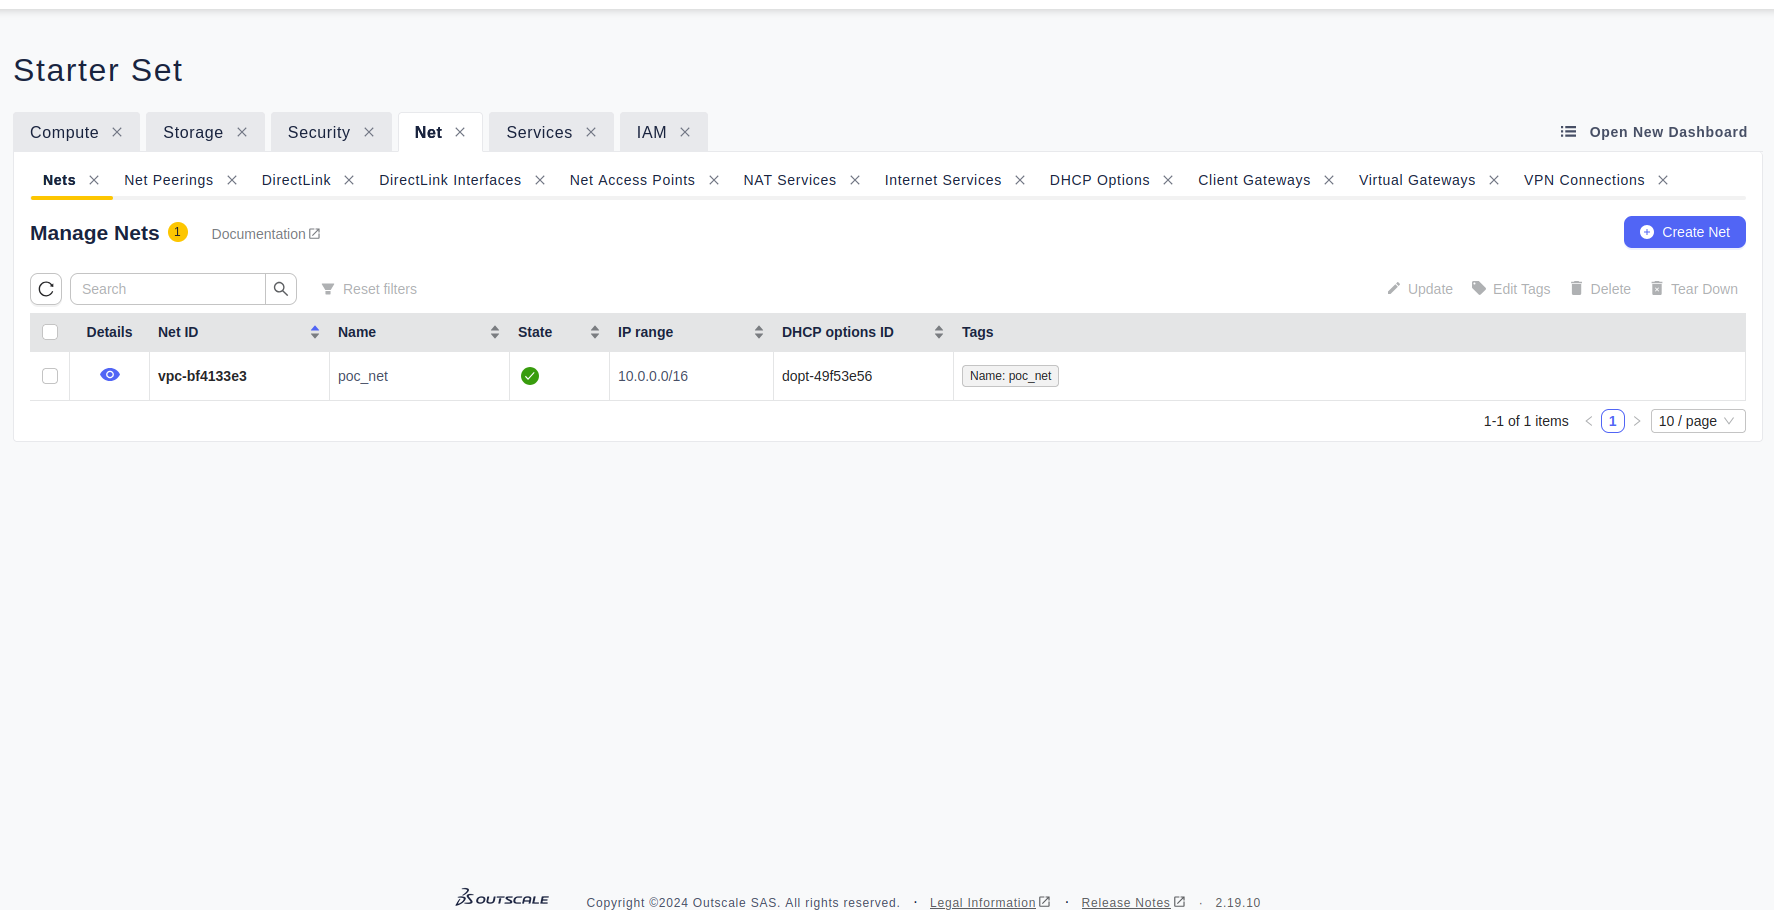Viewport: 1774px width, 910px height.
Task: Click the Edit Tags tag icon
Action: pyautogui.click(x=1478, y=289)
